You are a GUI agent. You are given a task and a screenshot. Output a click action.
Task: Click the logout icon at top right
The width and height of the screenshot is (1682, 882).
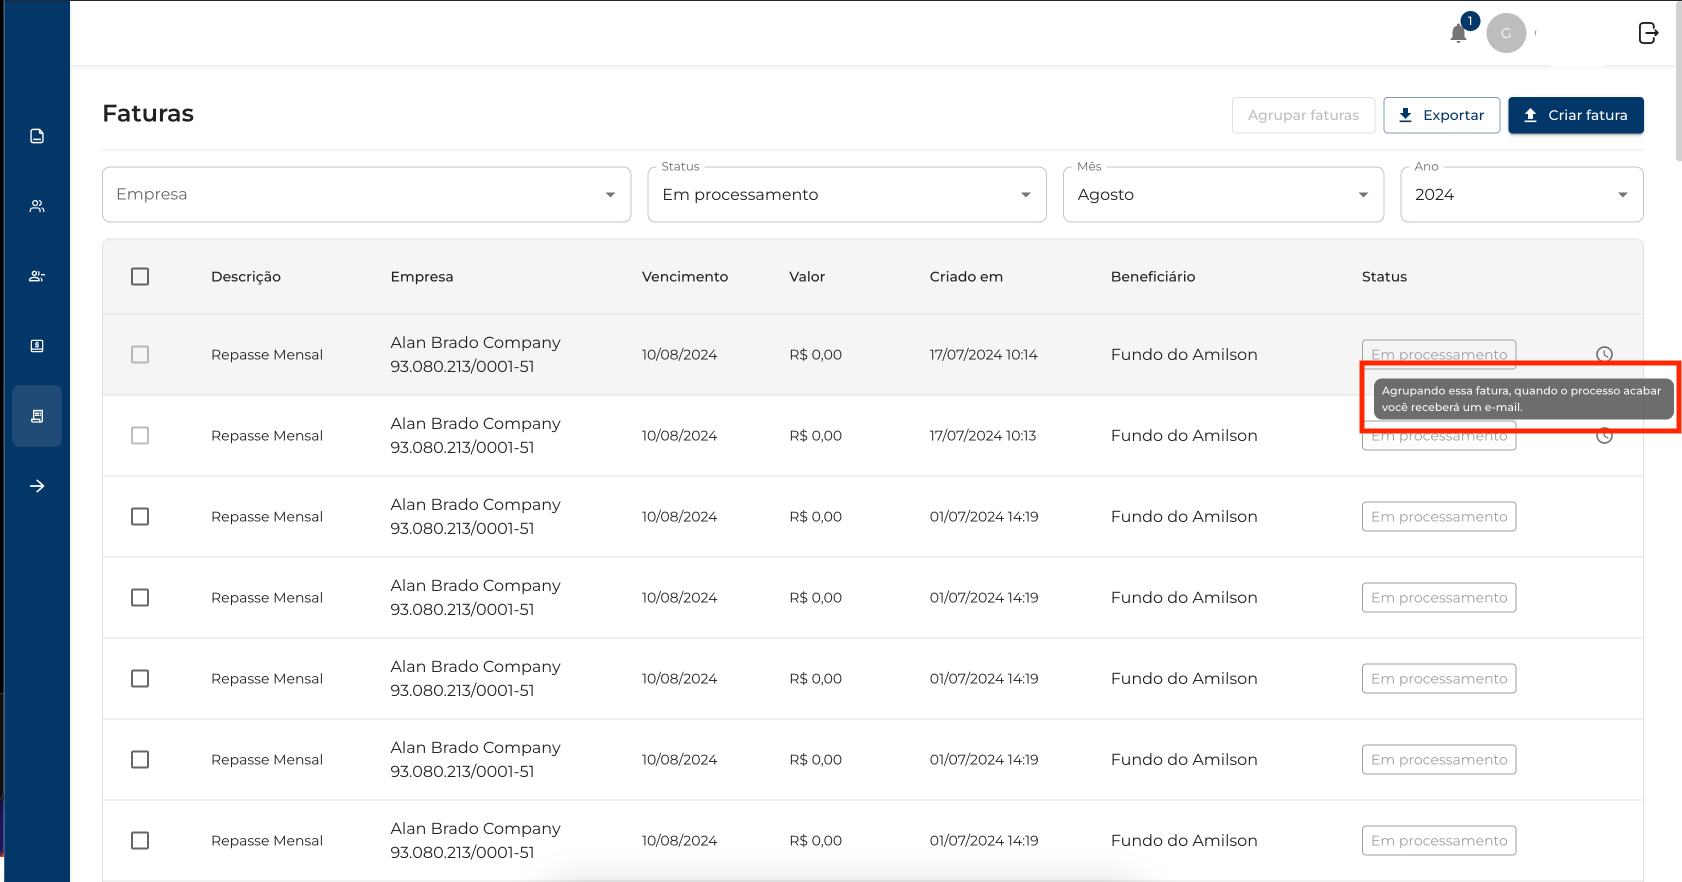point(1648,33)
